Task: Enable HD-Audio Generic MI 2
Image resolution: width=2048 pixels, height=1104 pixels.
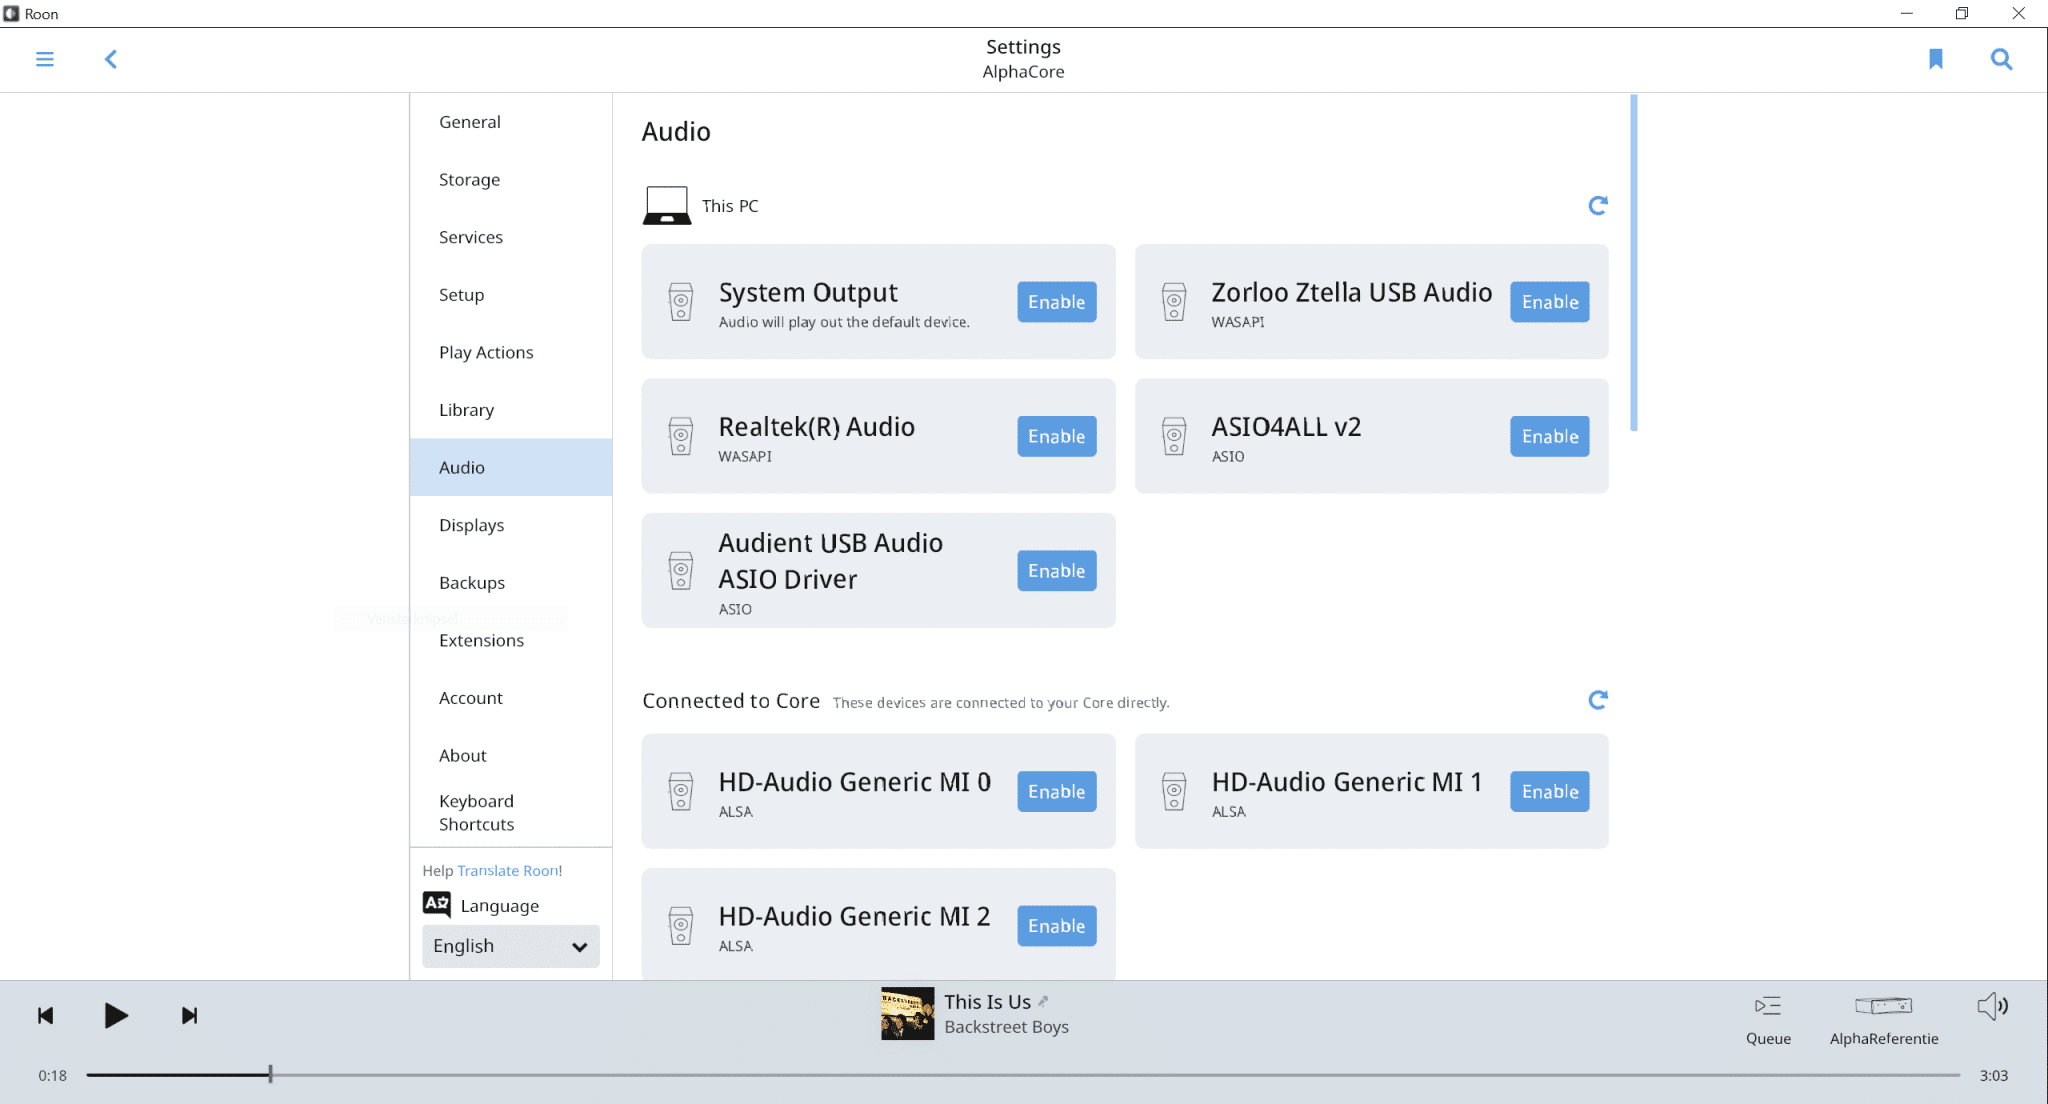Action: point(1057,926)
